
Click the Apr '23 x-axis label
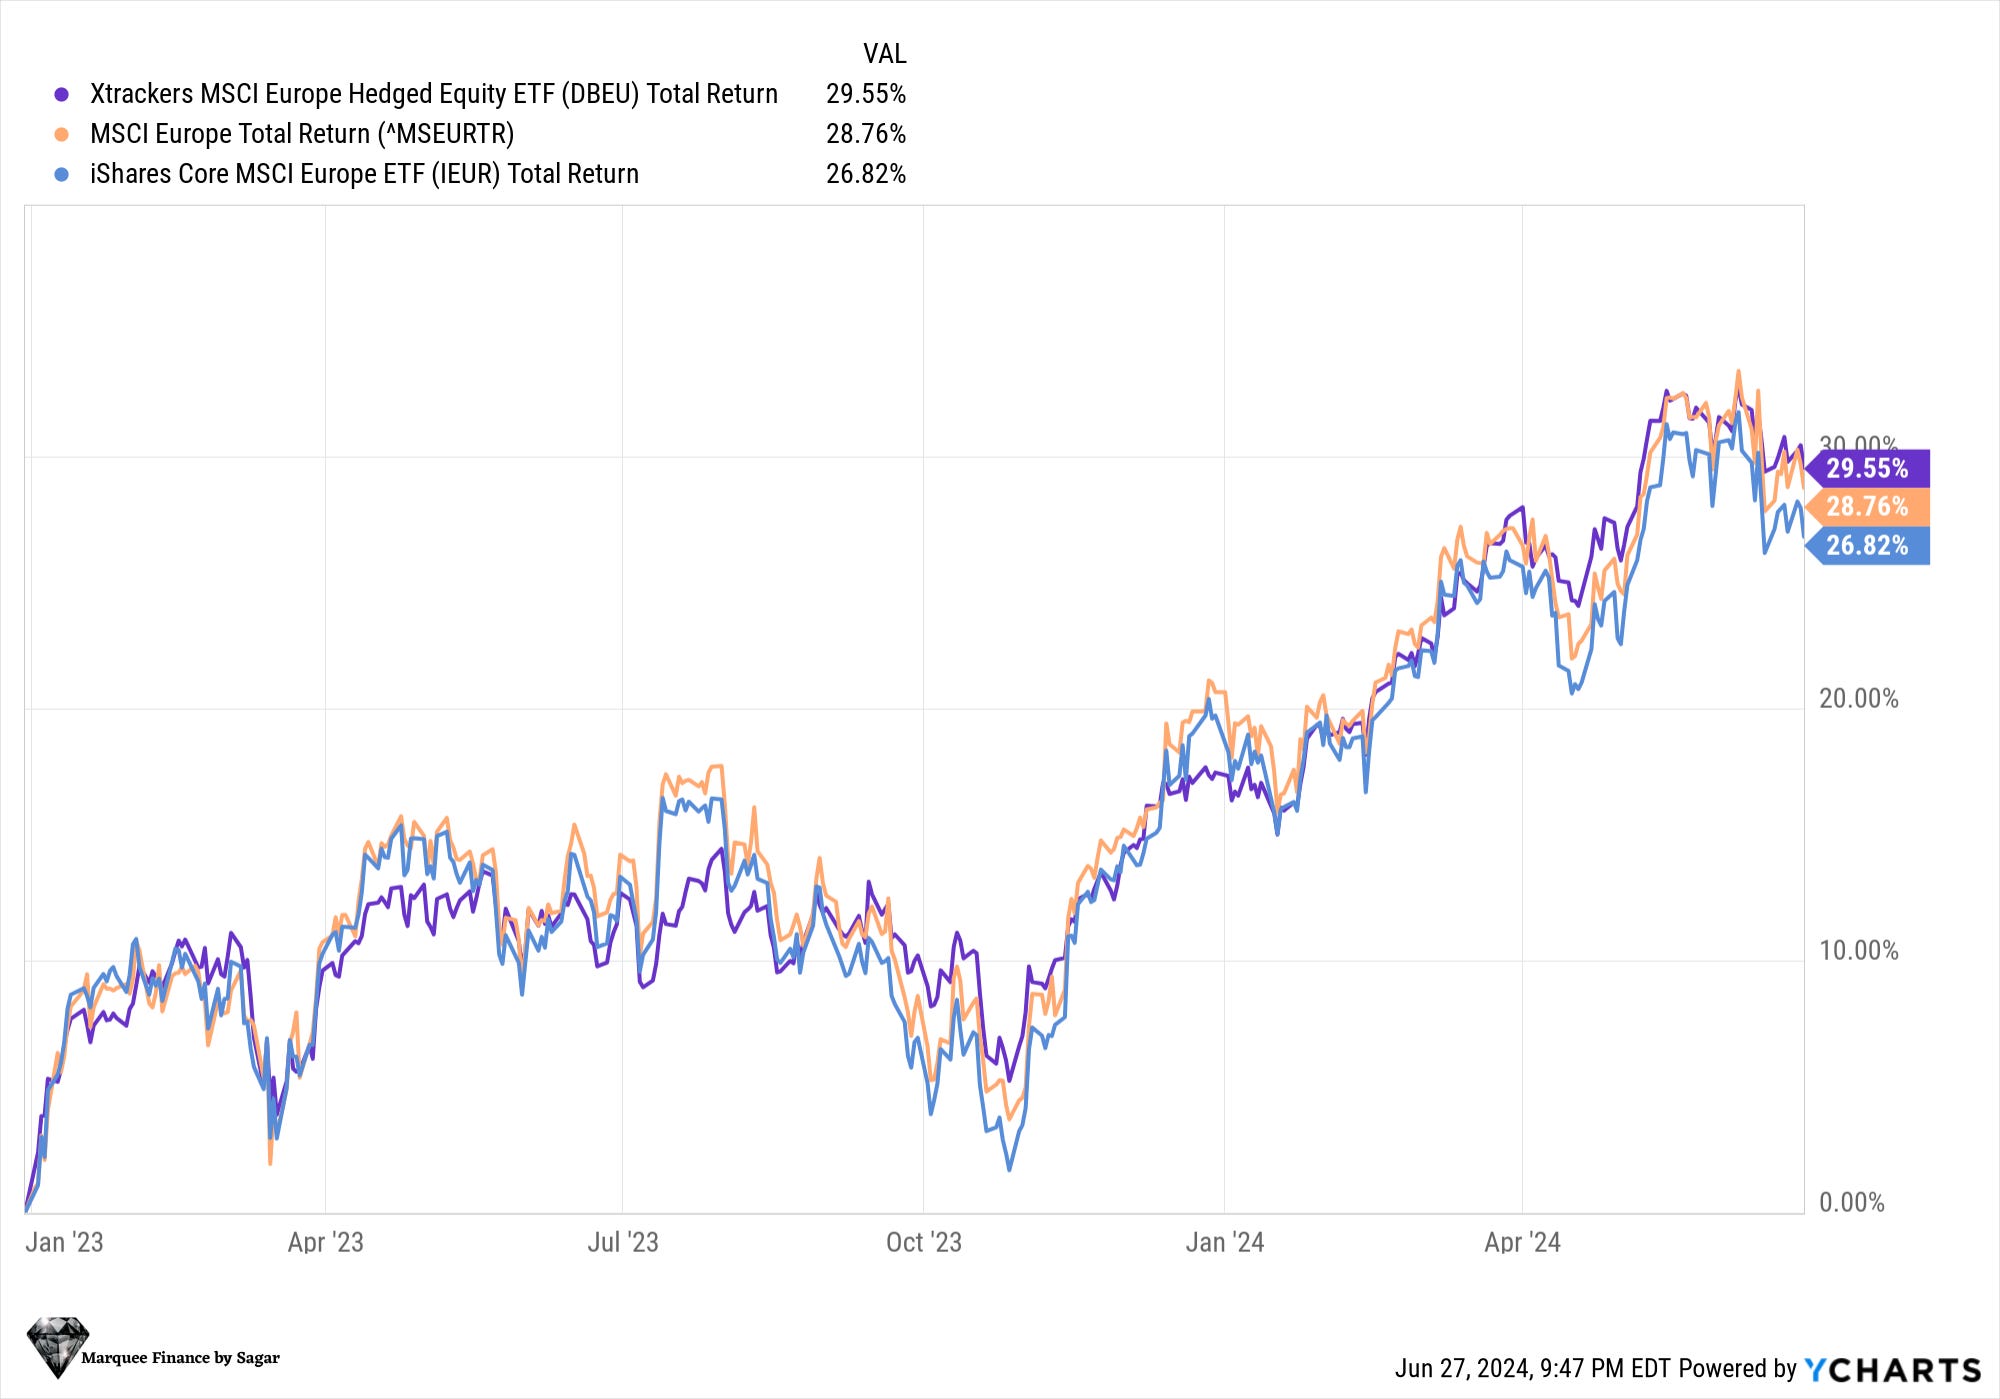point(325,1242)
